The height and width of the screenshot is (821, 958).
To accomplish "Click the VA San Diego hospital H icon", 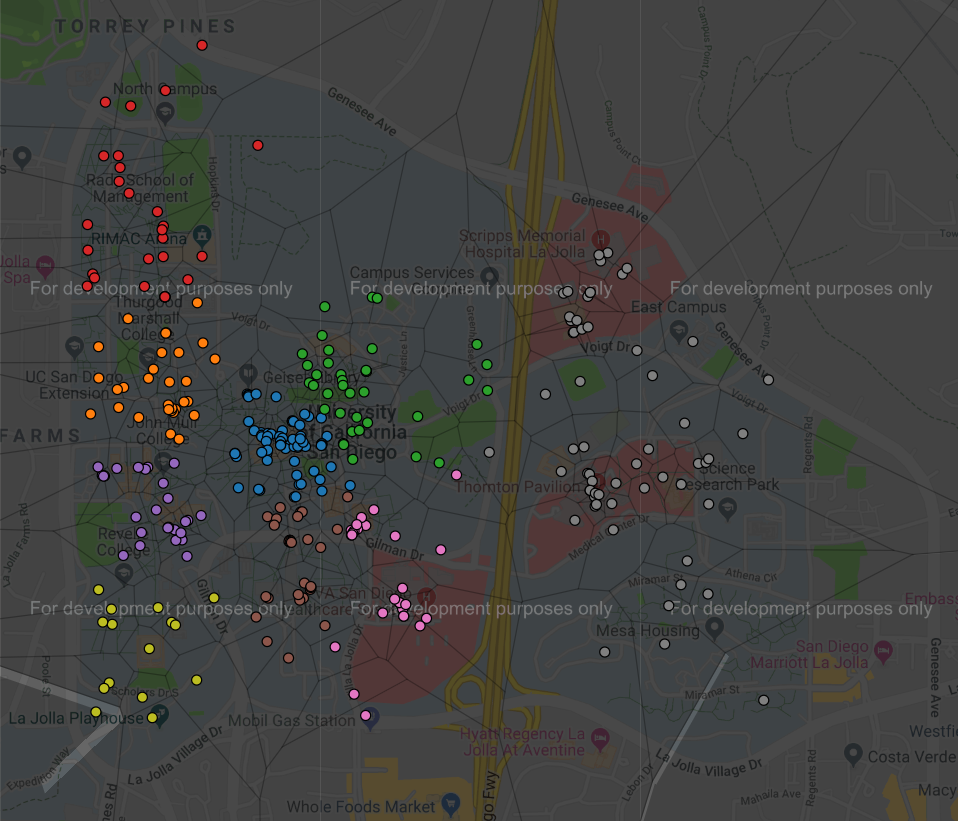I will click(x=425, y=597).
